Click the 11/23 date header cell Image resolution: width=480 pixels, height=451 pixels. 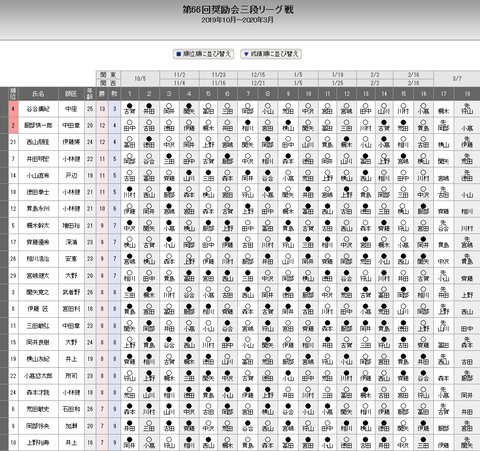[x=218, y=75]
